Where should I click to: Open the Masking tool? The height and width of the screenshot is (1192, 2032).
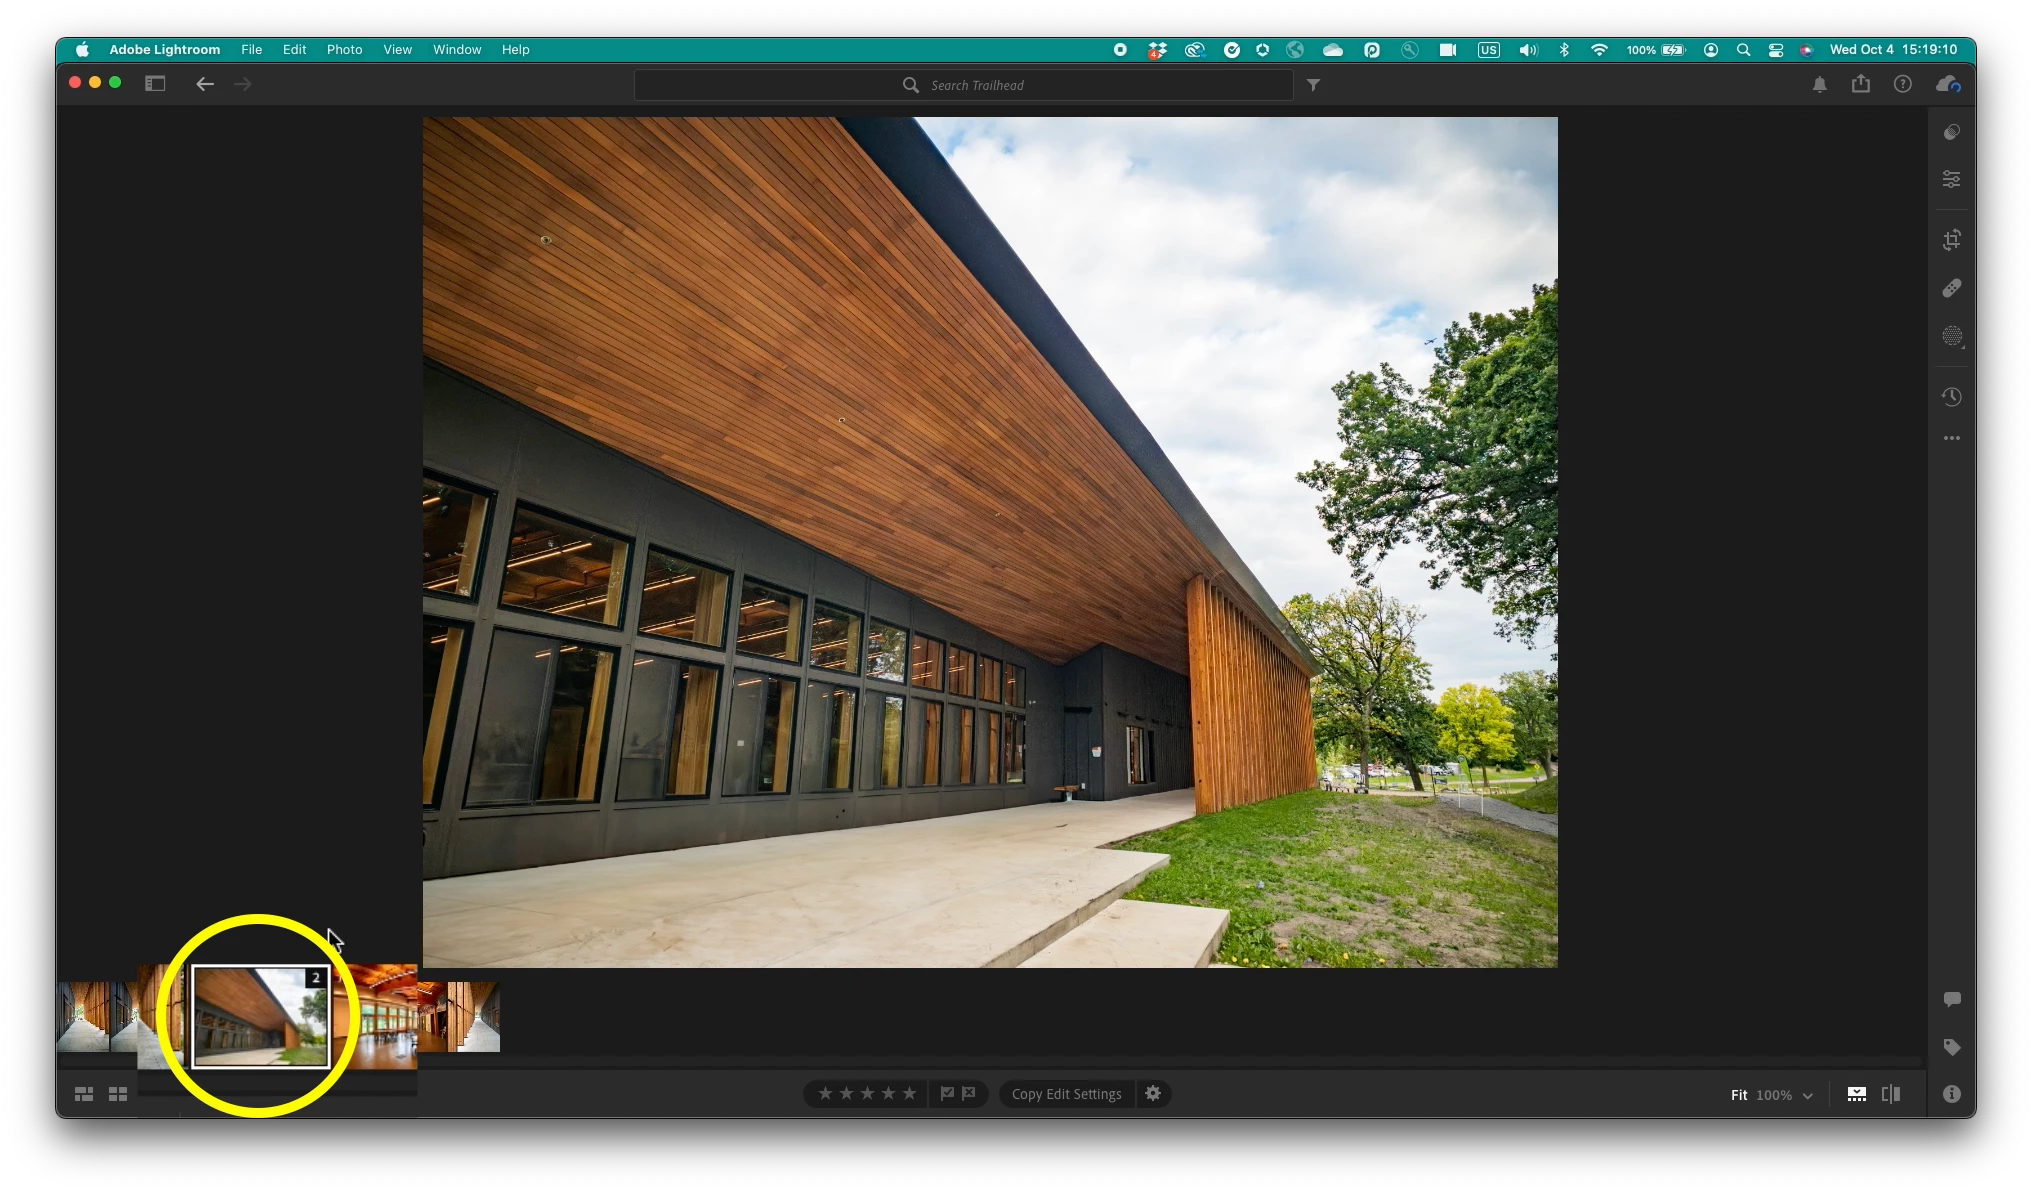(x=1951, y=336)
